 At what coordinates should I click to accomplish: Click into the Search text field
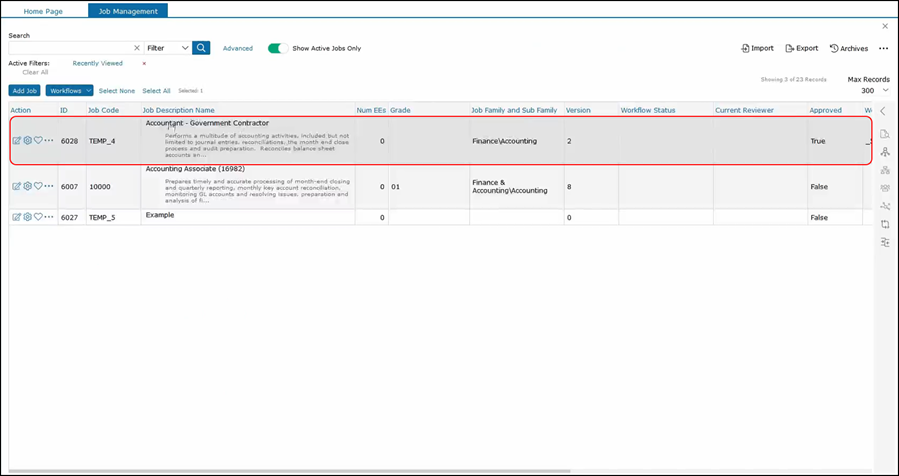(70, 48)
